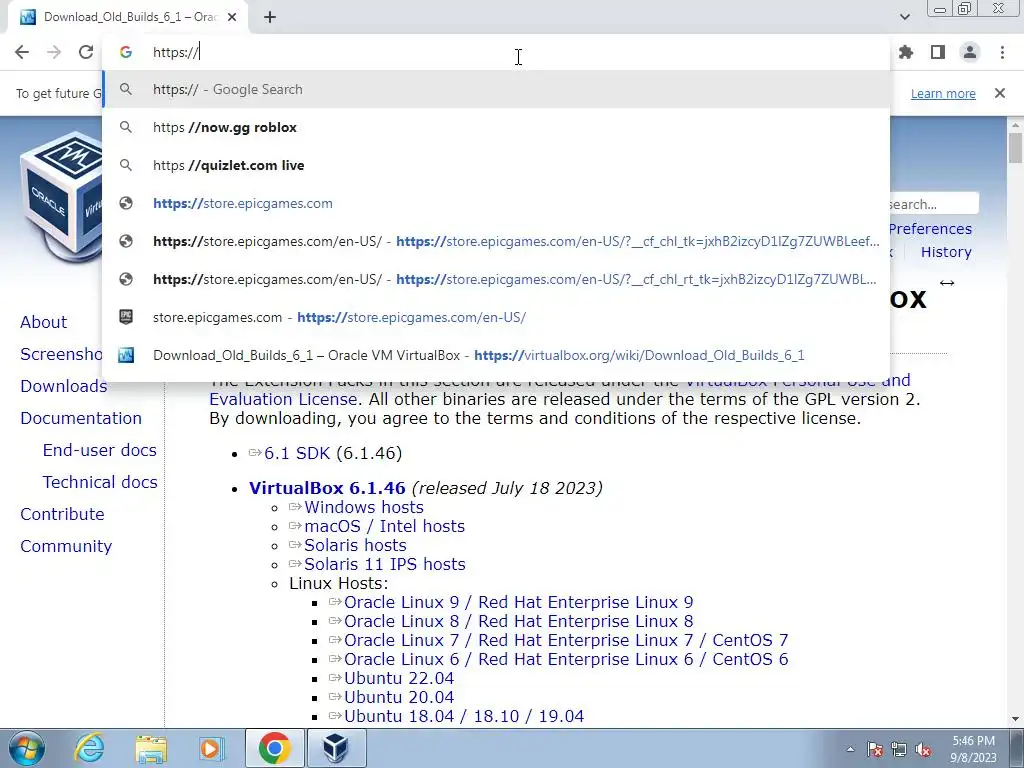Select the Download_Old_Builds_6_1 VirtualBox suggestion
Screen dimensions: 1024x768
click(496, 355)
